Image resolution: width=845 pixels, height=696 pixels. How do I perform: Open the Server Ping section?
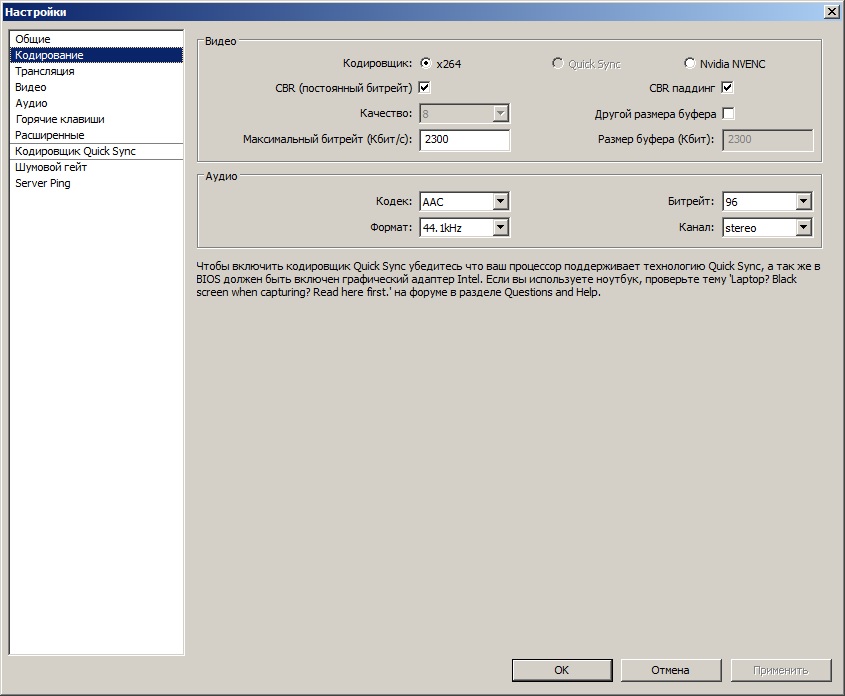(96, 183)
